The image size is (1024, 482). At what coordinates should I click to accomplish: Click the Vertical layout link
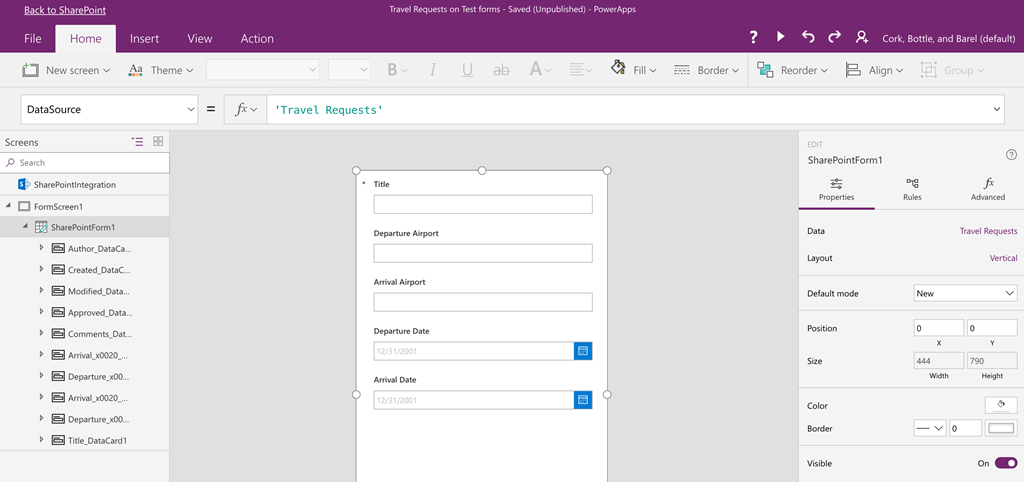tap(1004, 258)
